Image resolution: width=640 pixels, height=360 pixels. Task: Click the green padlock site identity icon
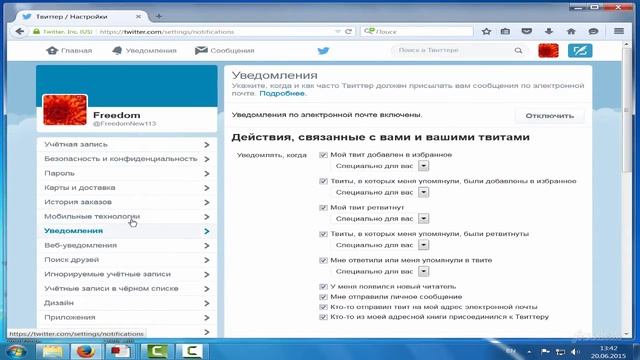[36, 31]
